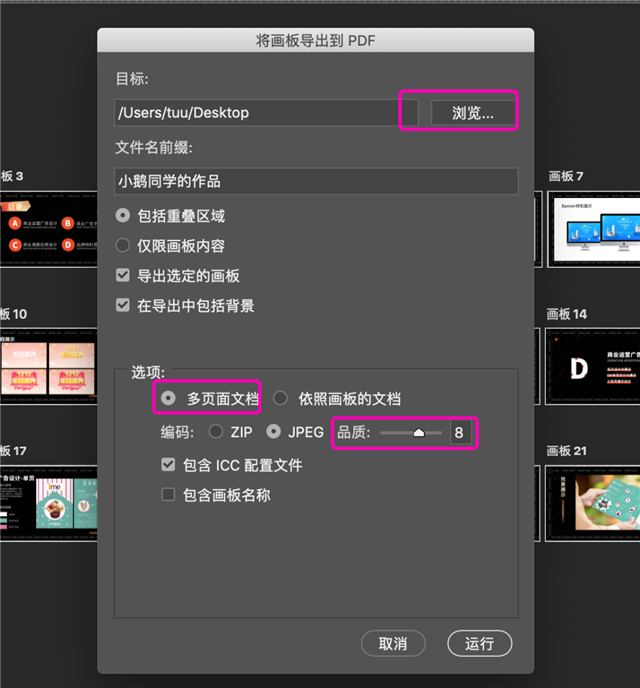Click the /Users/tuu/Desktop destination path field
The image size is (640, 688).
266,113
